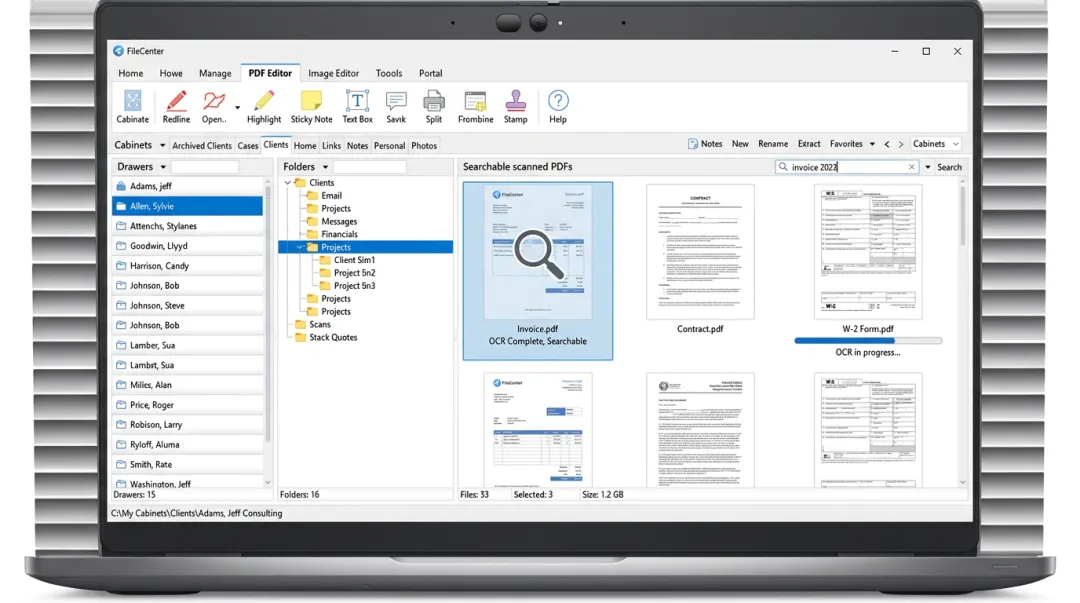Navigate forward with right arrow
The width and height of the screenshot is (1080, 603).
901,144
